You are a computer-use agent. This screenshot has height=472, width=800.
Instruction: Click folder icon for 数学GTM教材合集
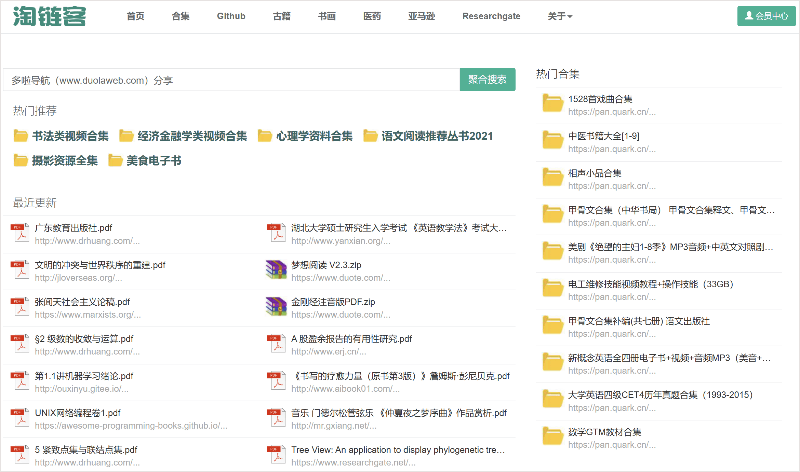coord(553,436)
